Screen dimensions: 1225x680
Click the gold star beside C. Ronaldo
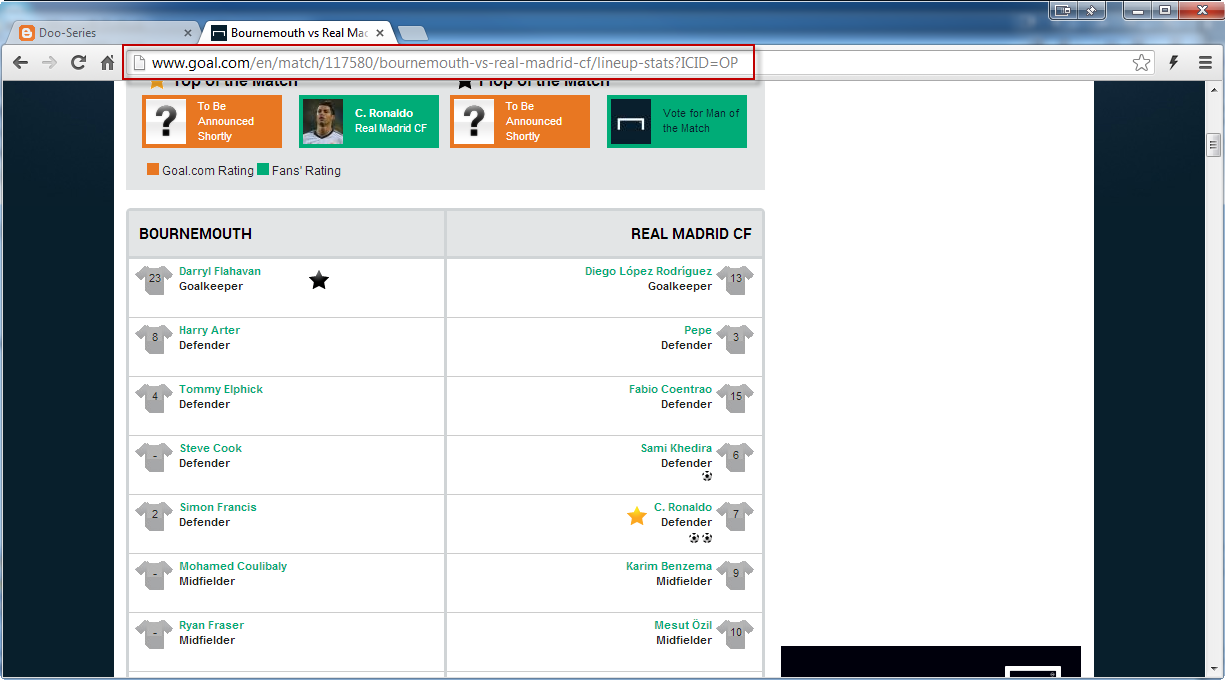(x=637, y=516)
